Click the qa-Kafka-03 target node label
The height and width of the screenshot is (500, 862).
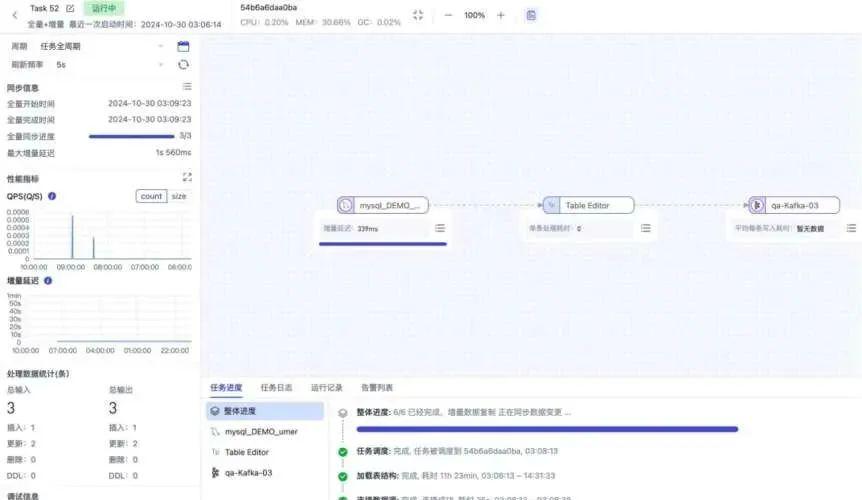coord(794,205)
